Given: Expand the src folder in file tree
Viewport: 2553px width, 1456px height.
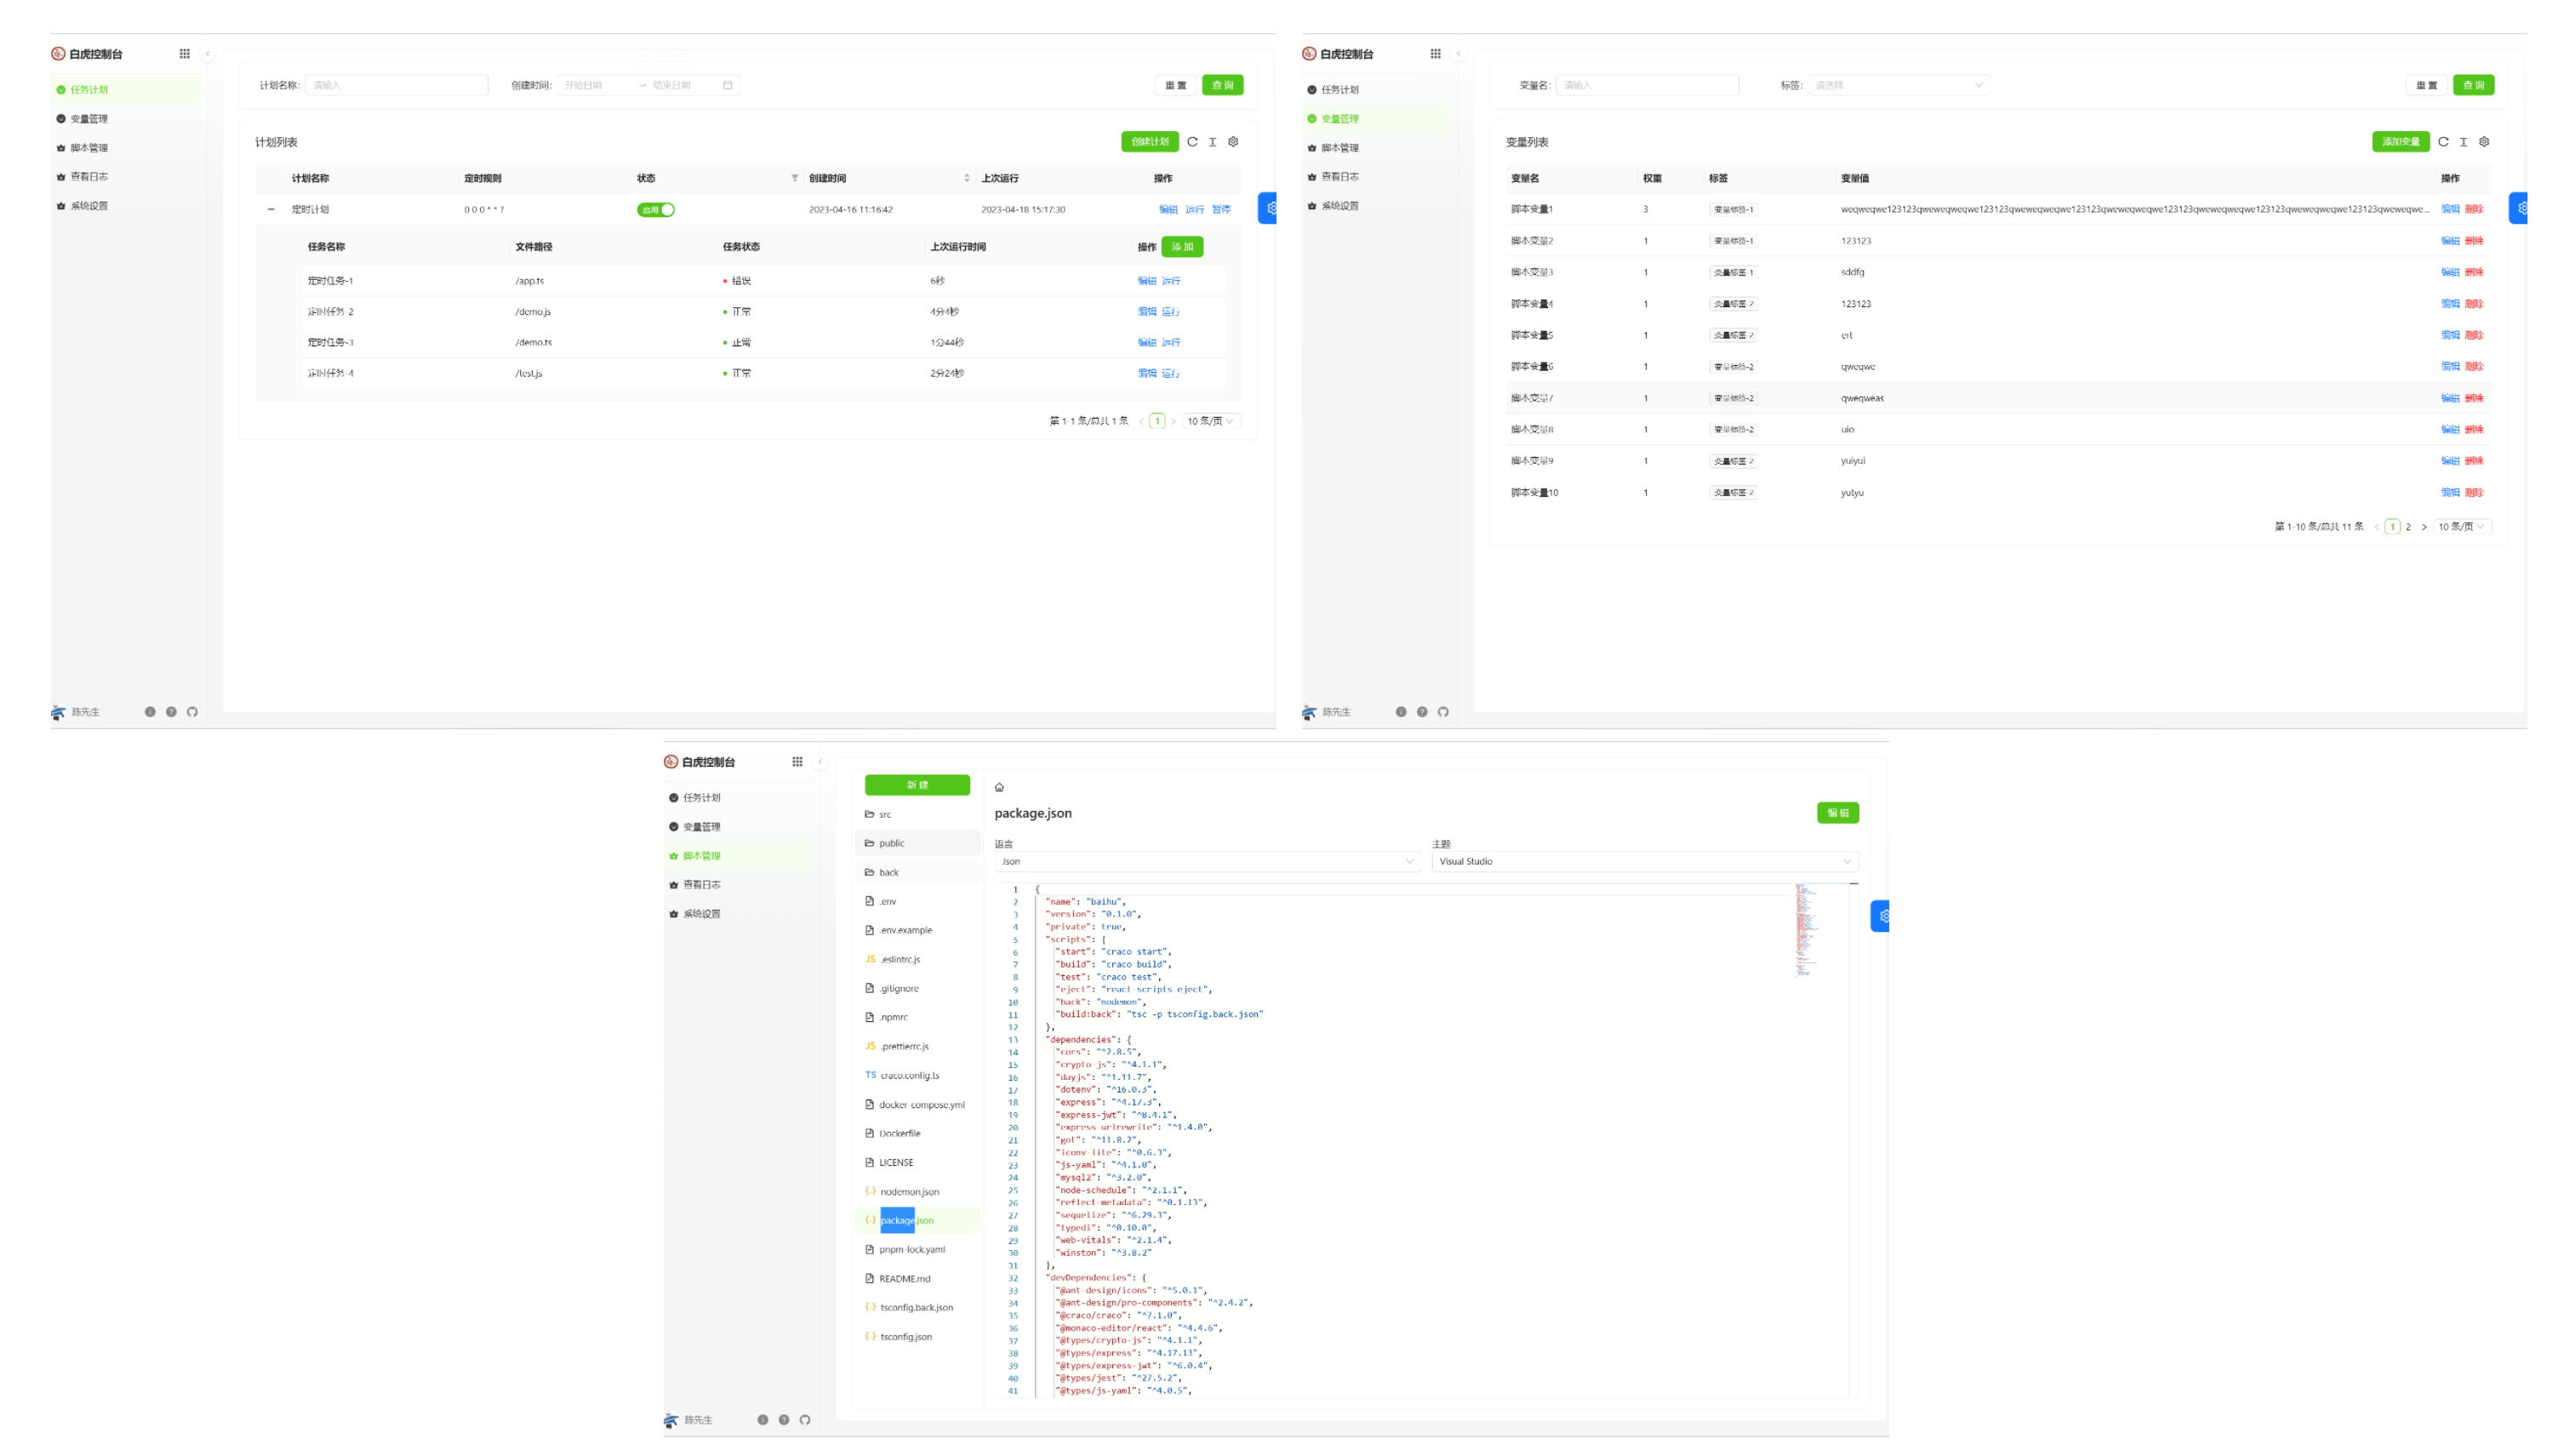Looking at the screenshot, I should (x=885, y=814).
